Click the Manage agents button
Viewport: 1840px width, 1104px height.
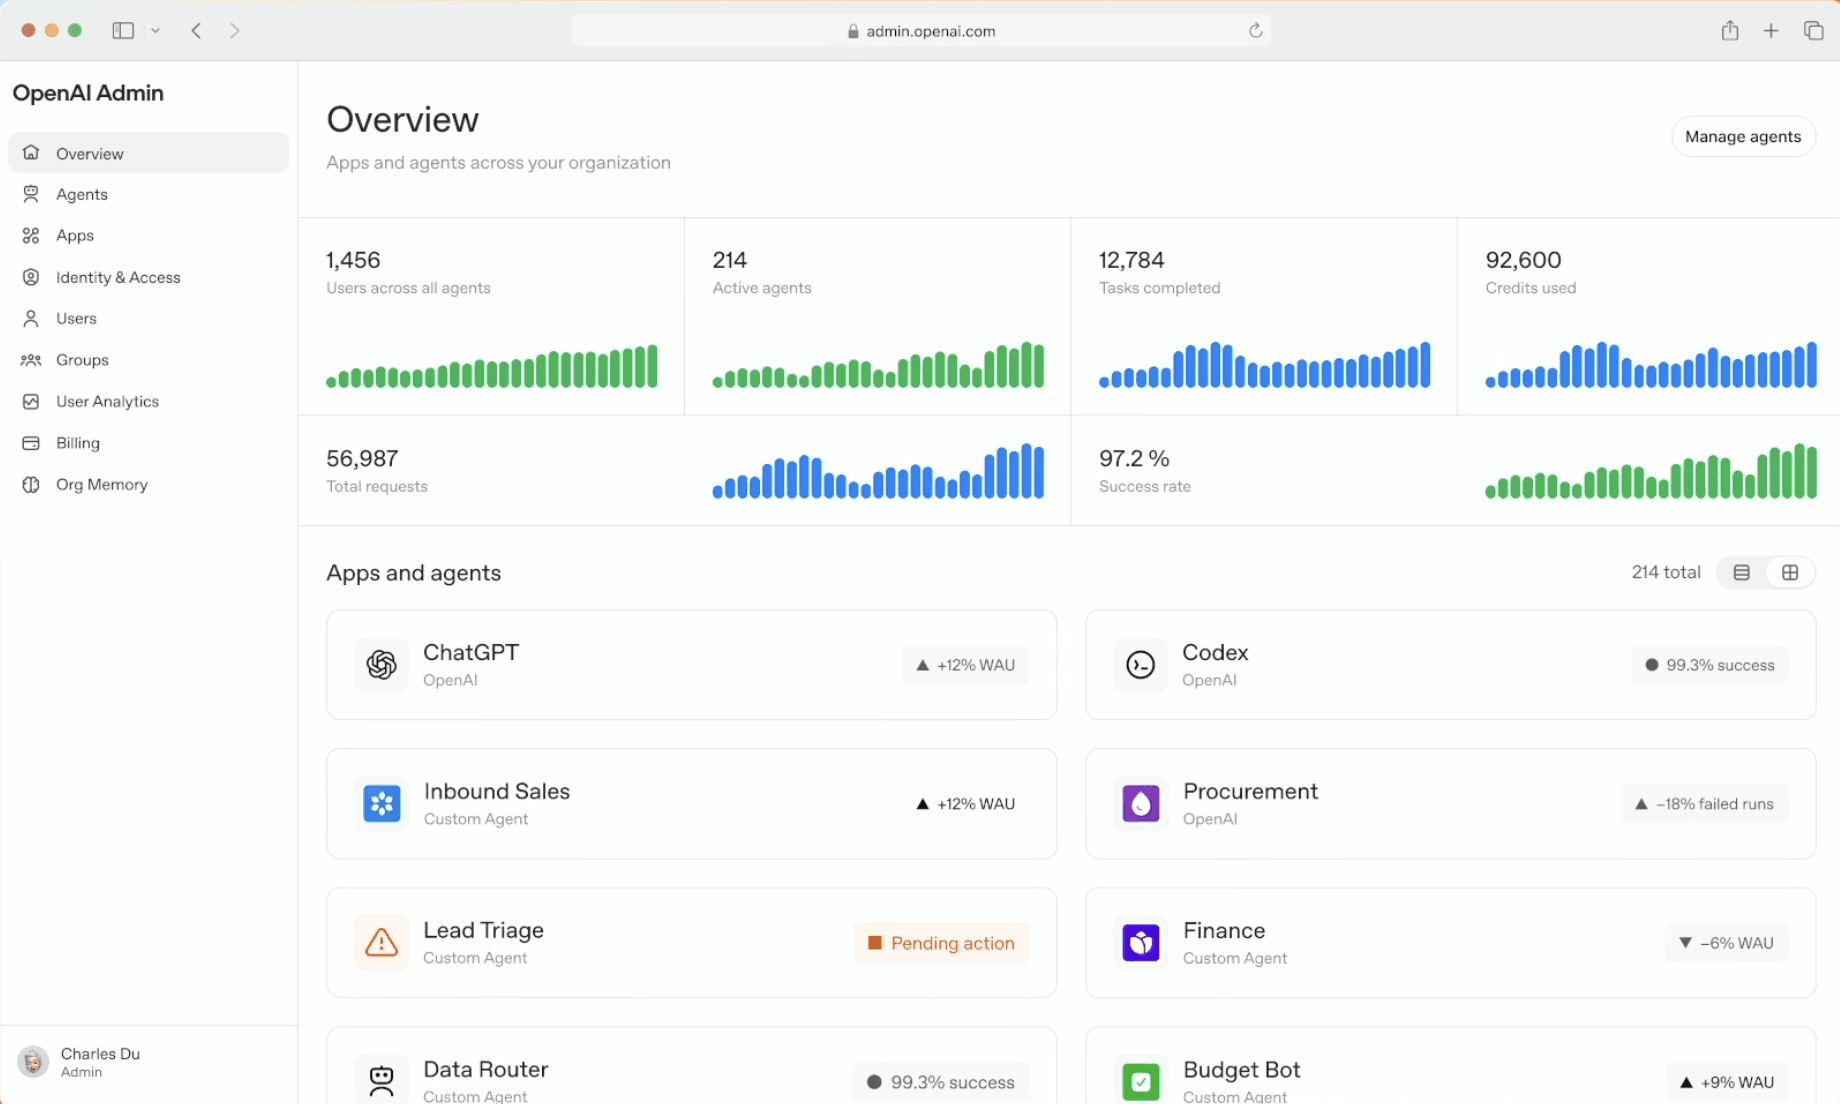click(x=1743, y=136)
